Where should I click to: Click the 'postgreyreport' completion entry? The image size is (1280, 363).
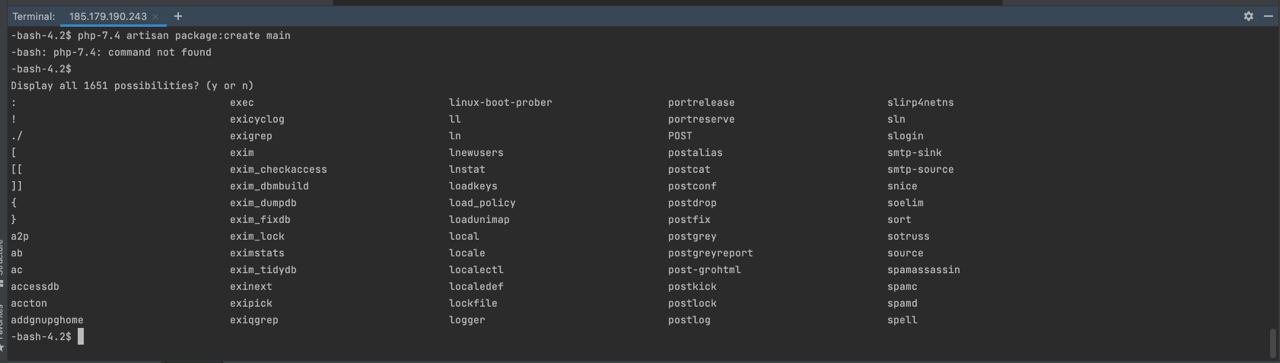(710, 253)
